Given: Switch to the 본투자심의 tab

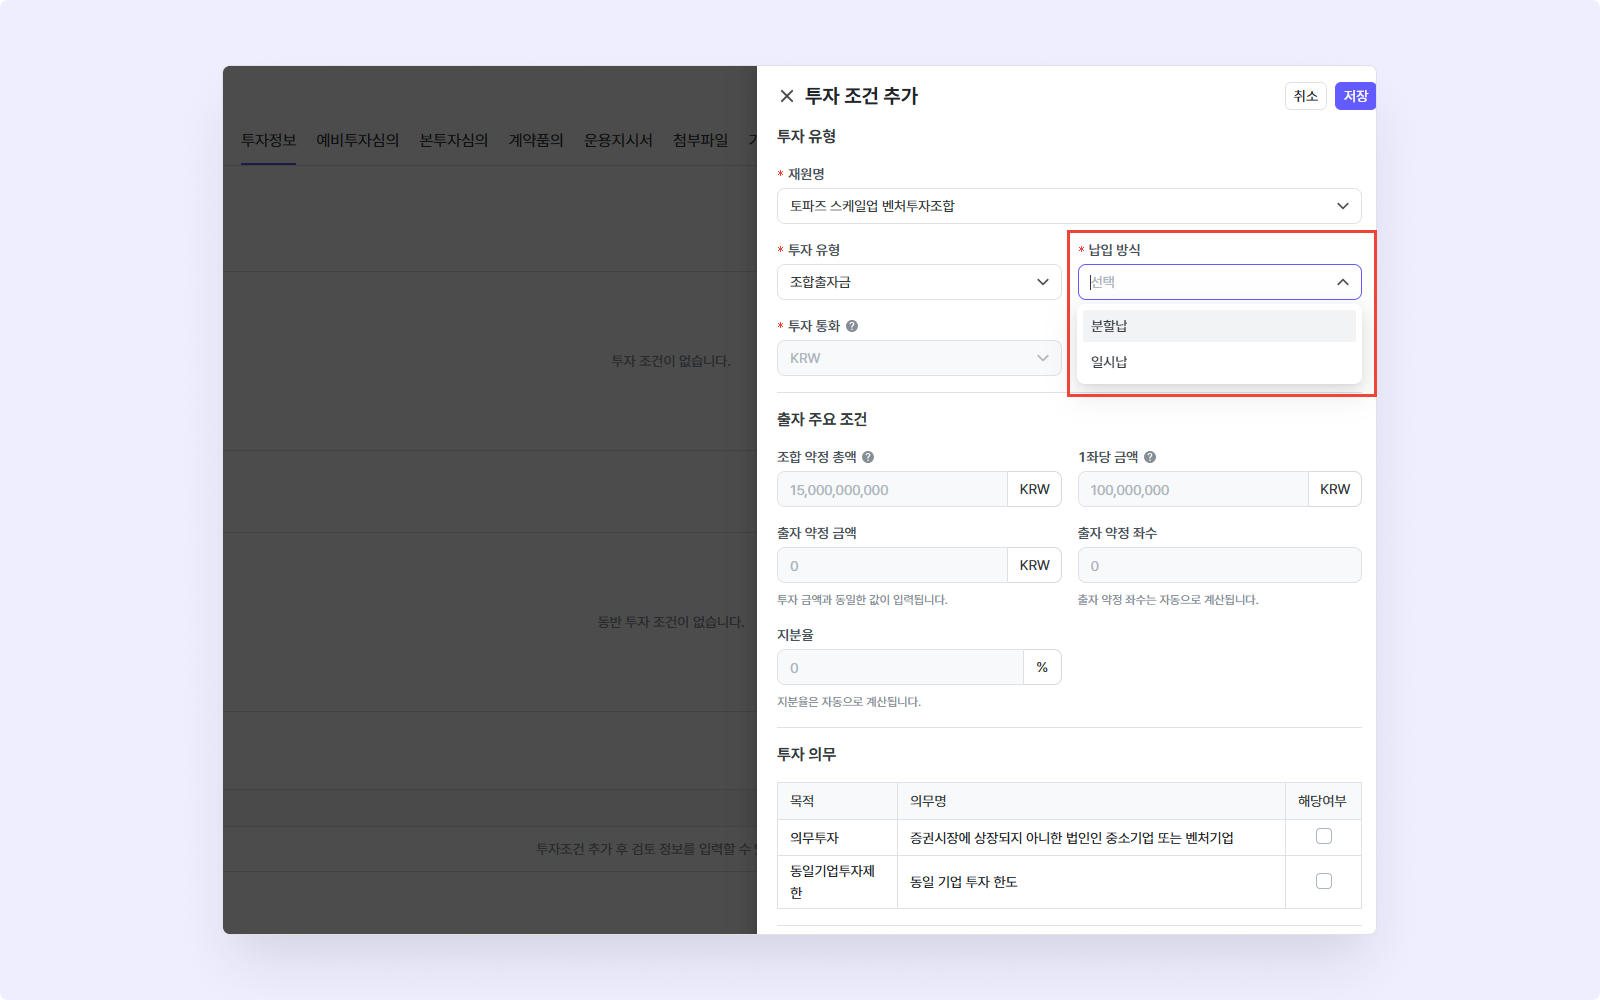Looking at the screenshot, I should point(453,140).
